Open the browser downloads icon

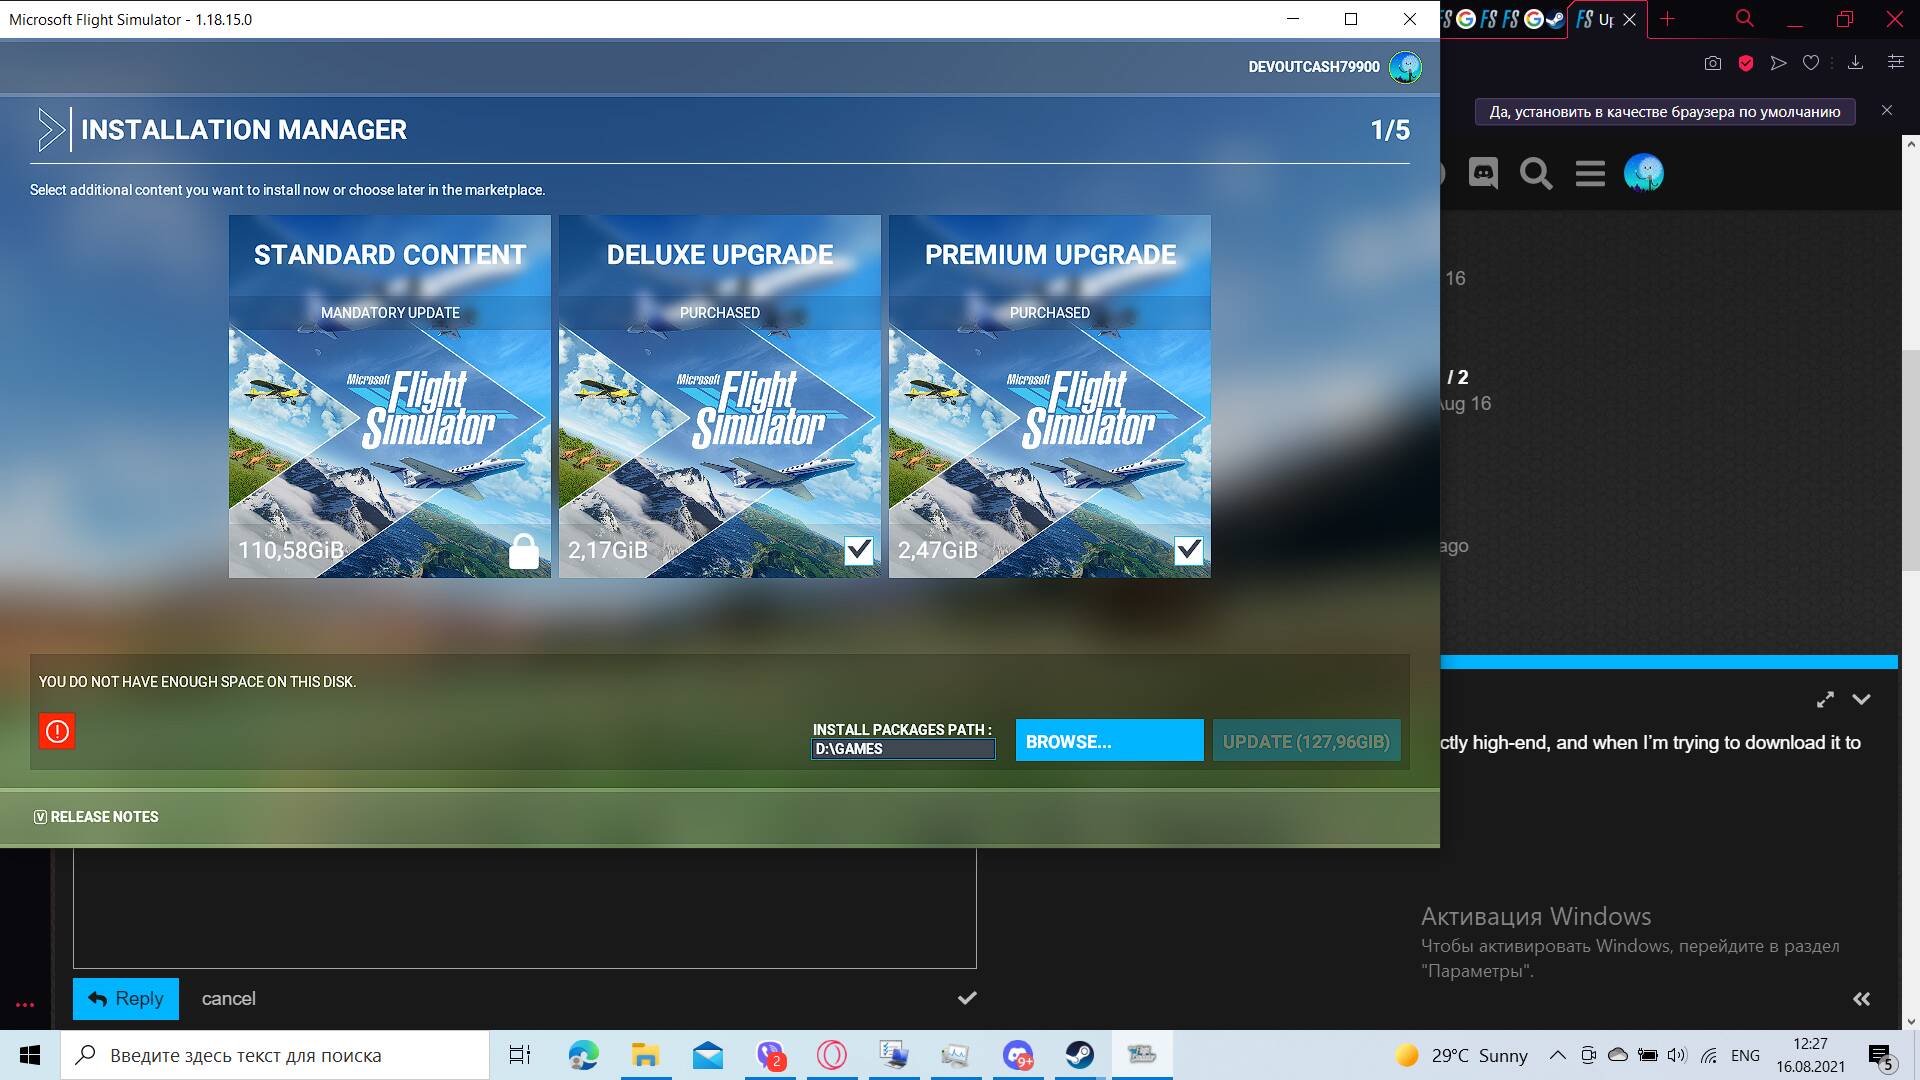pos(1855,63)
